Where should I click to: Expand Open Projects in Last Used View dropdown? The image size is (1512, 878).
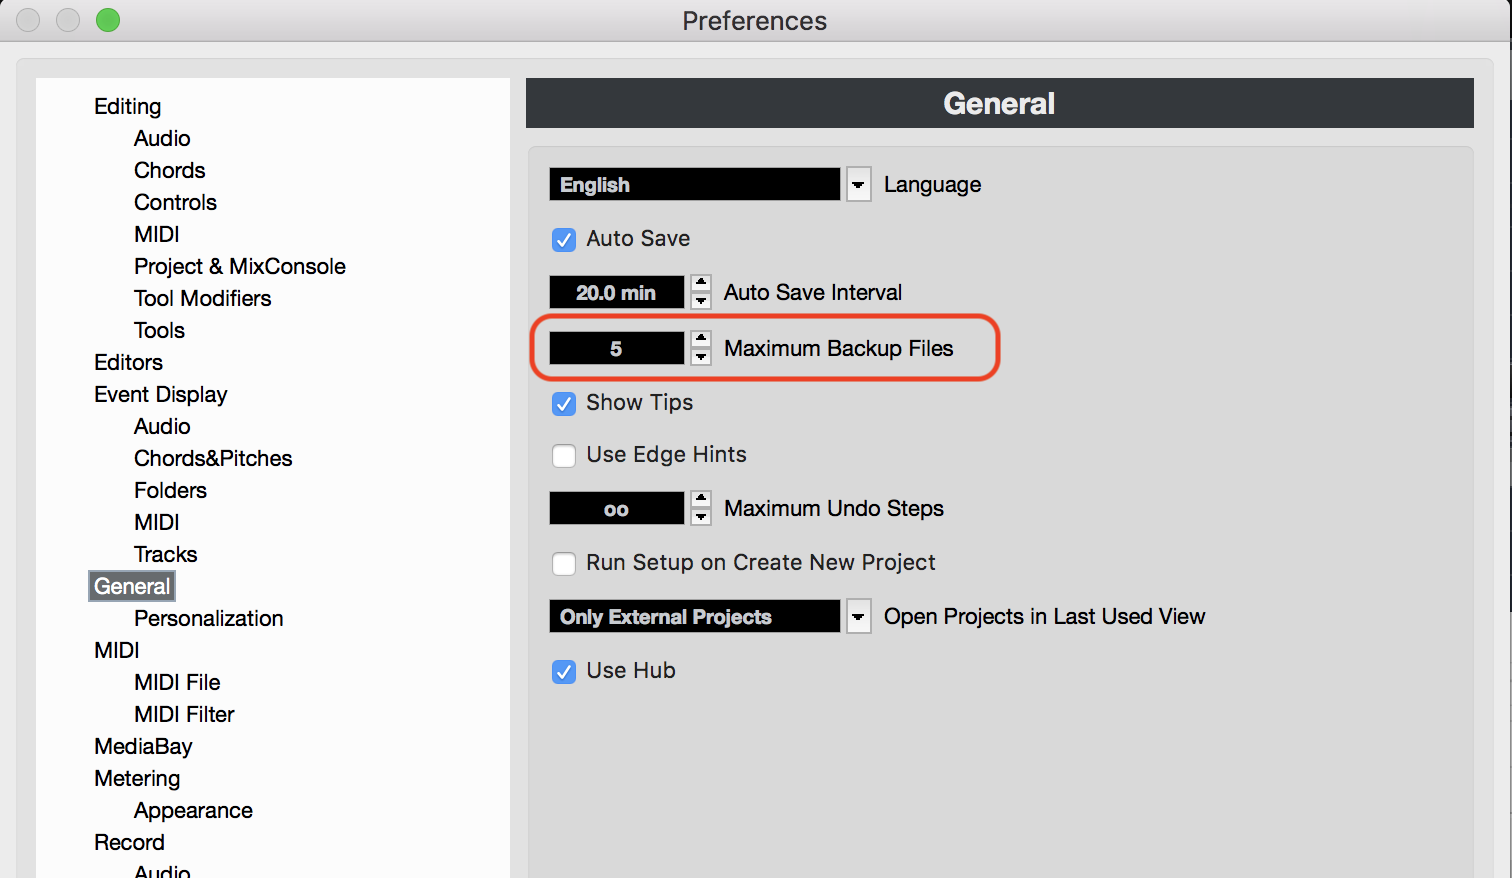[858, 617]
